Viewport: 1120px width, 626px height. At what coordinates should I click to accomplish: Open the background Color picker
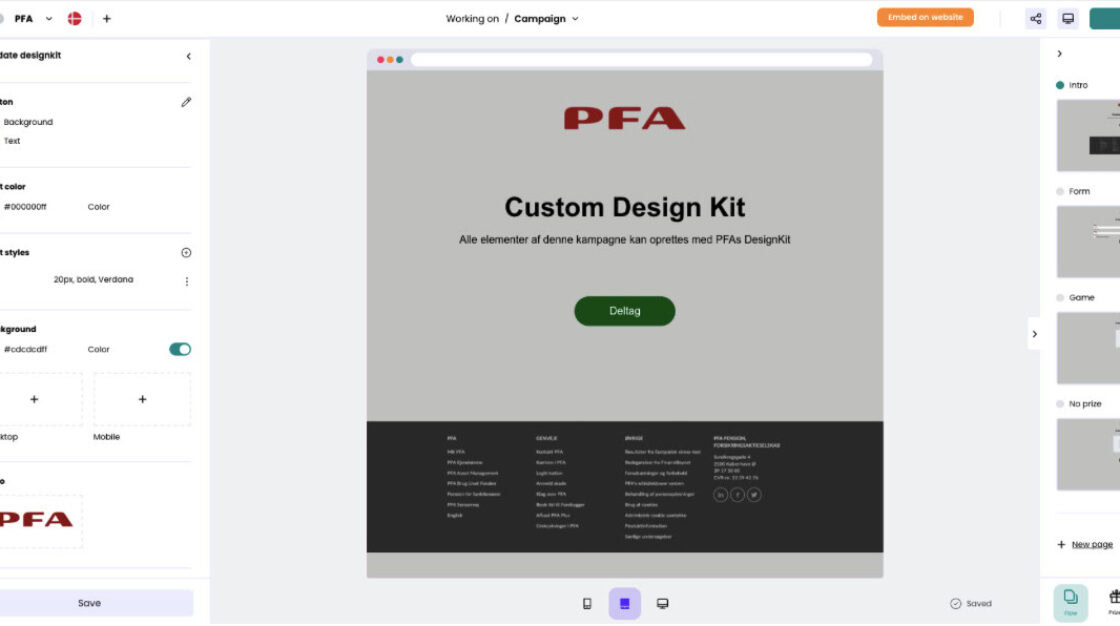tap(99, 349)
